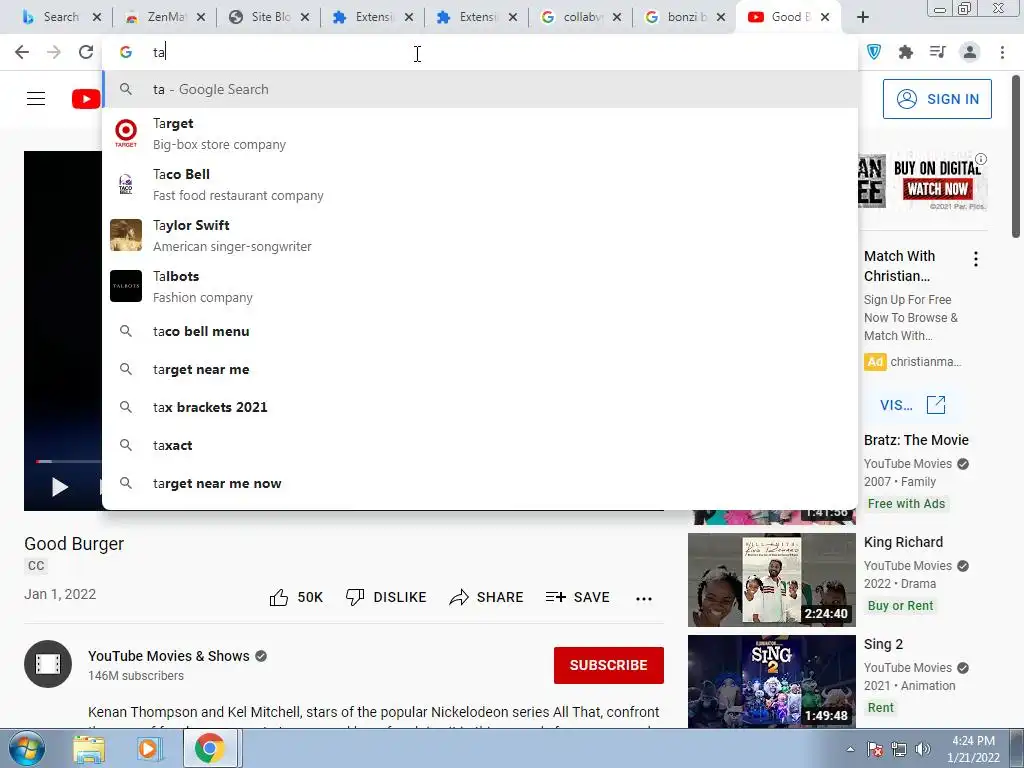1024x768 pixels.
Task: Open a new tab with the plus icon
Action: point(863,17)
